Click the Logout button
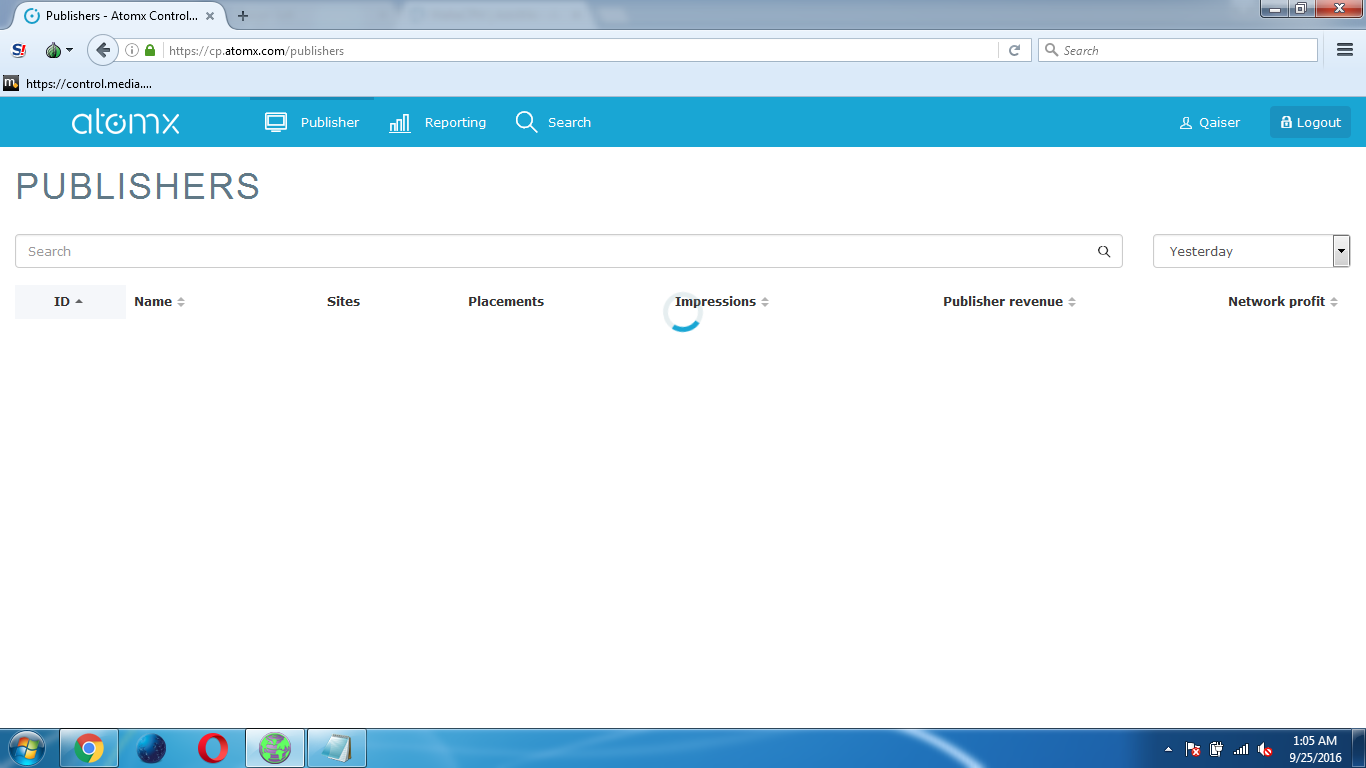Image resolution: width=1366 pixels, height=768 pixels. [x=1310, y=122]
